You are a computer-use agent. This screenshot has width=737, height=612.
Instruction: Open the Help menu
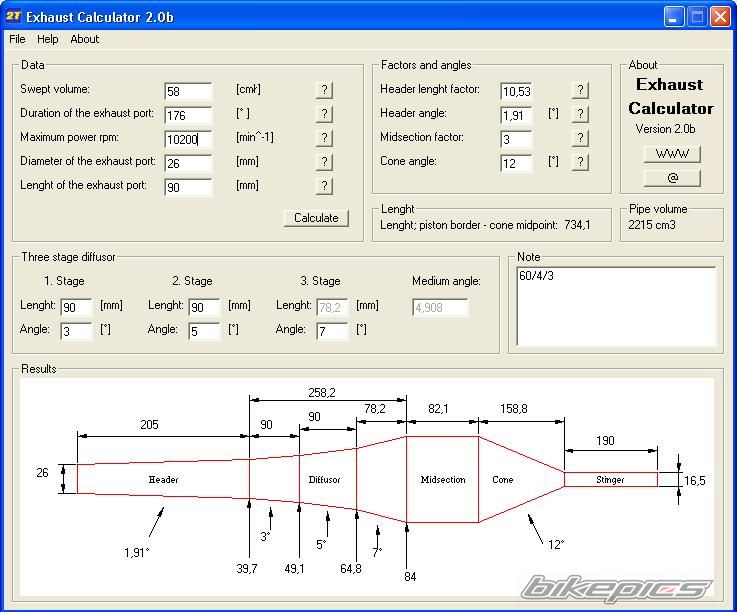coord(47,39)
